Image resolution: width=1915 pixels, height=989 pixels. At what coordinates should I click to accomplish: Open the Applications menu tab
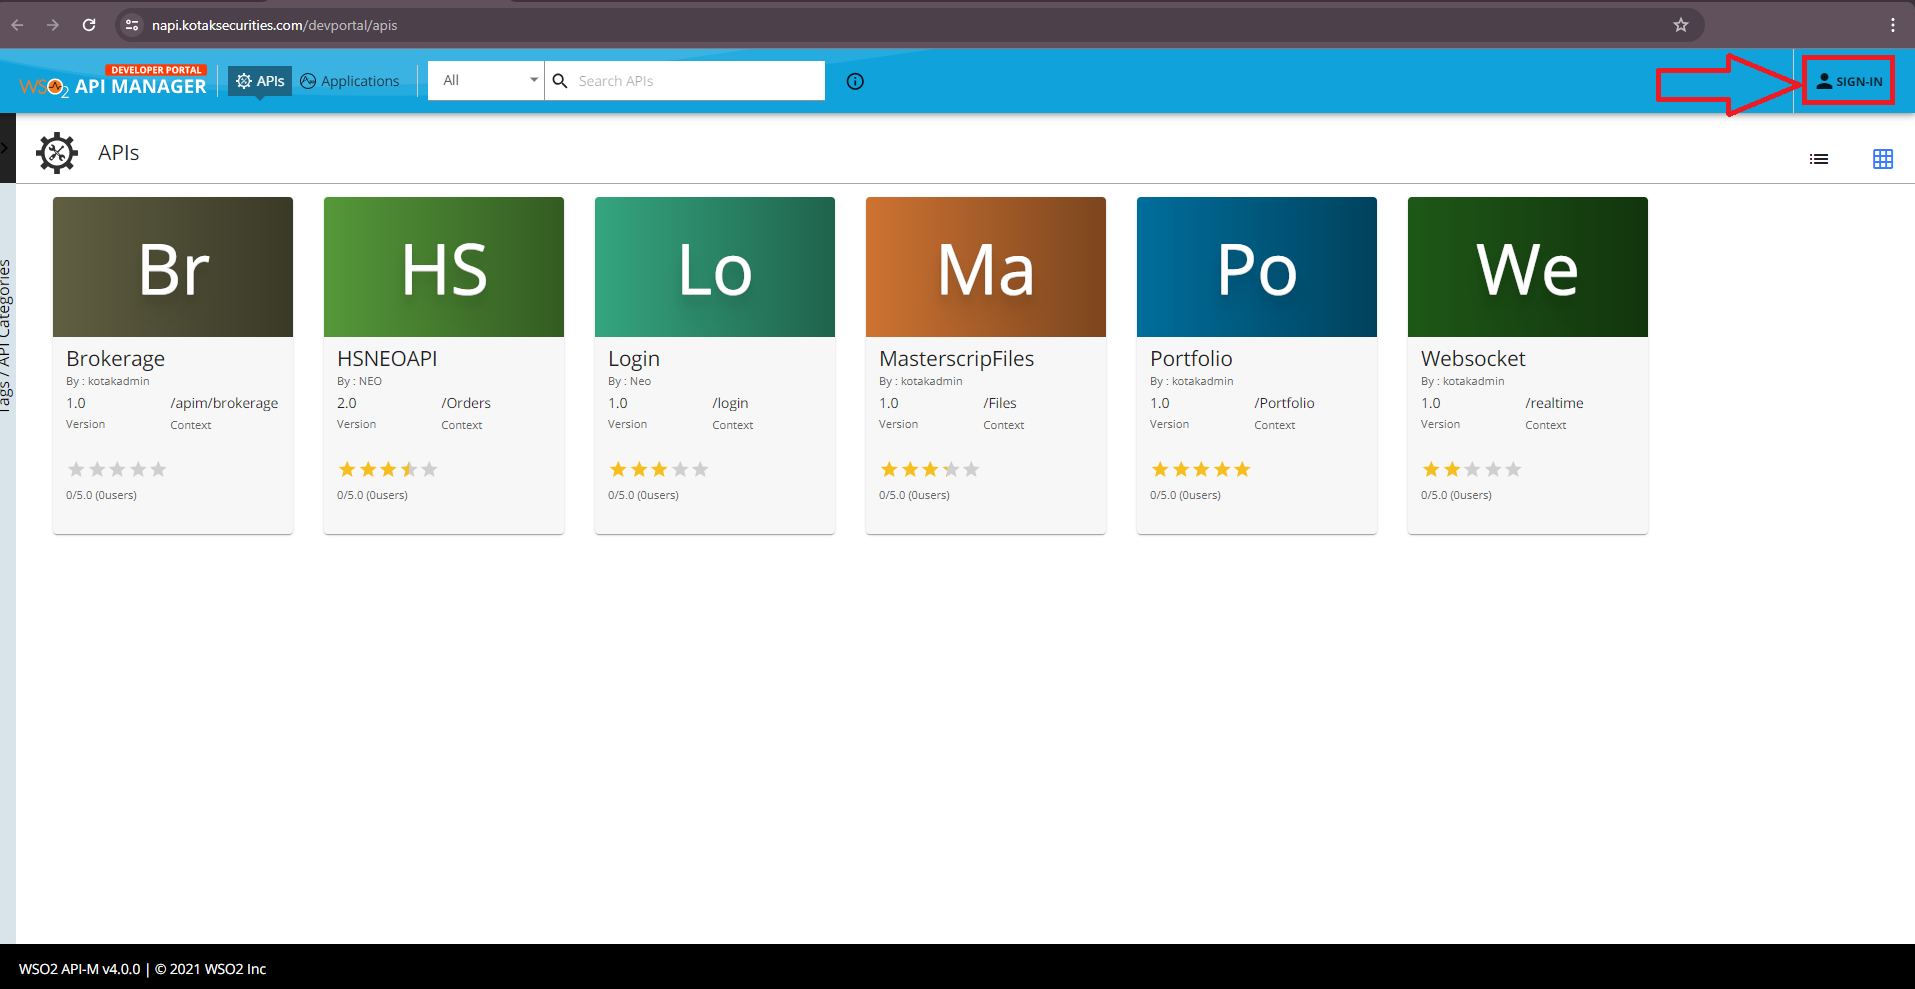[x=350, y=81]
